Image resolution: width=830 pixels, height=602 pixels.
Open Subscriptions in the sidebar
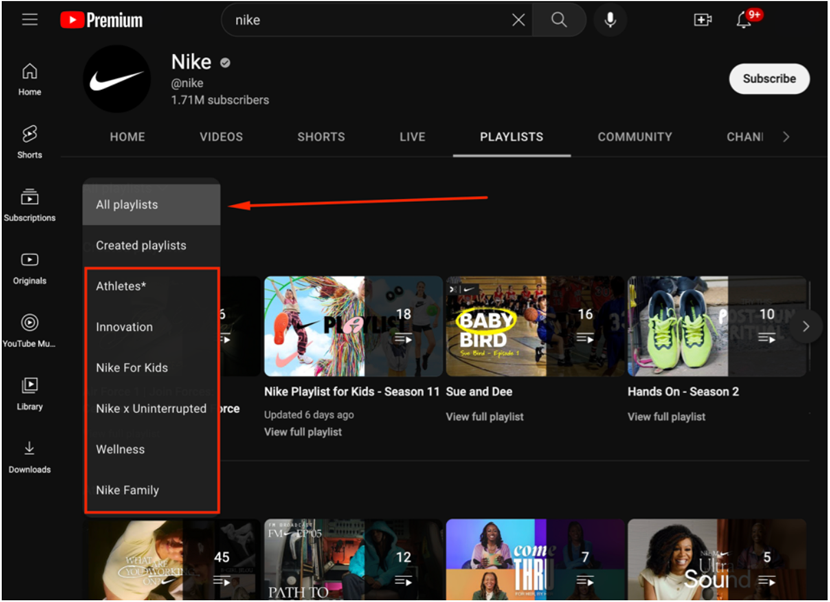(30, 205)
